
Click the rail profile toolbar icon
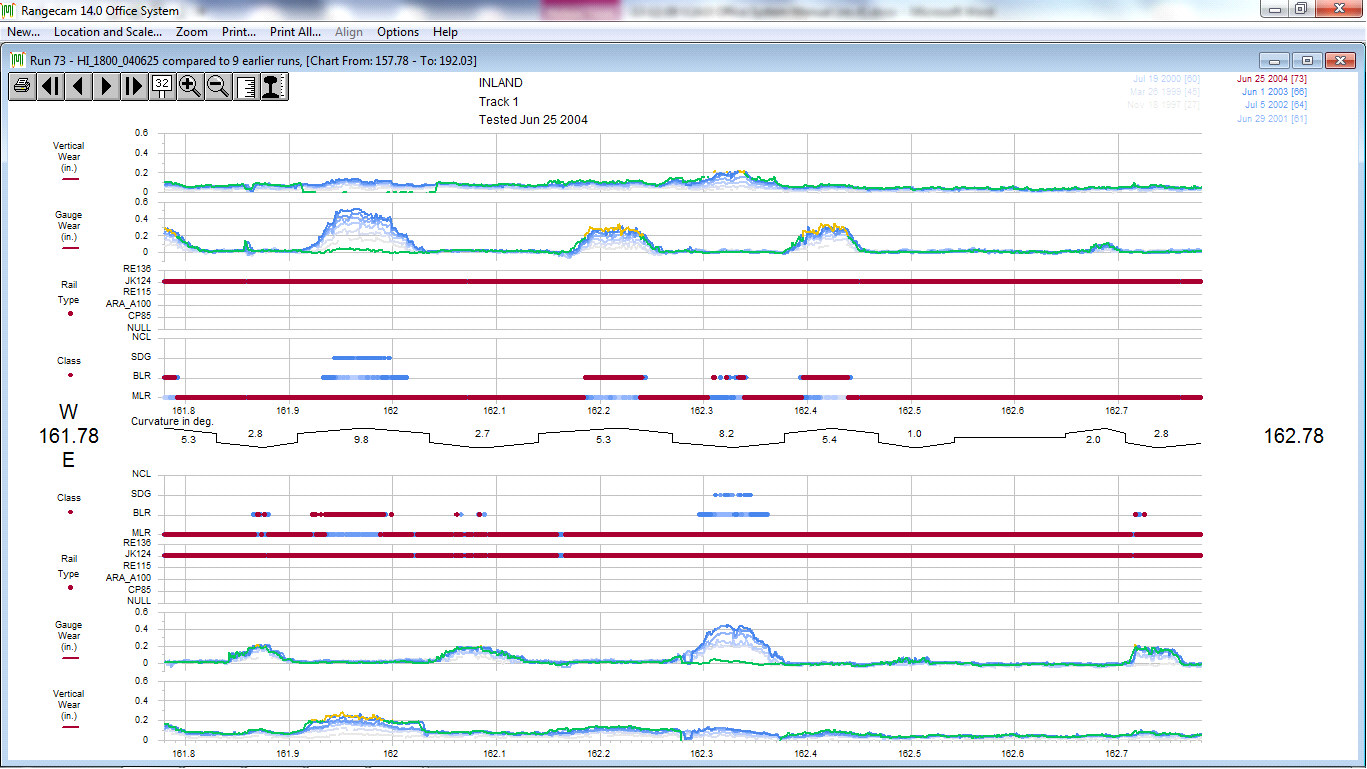[x=274, y=86]
